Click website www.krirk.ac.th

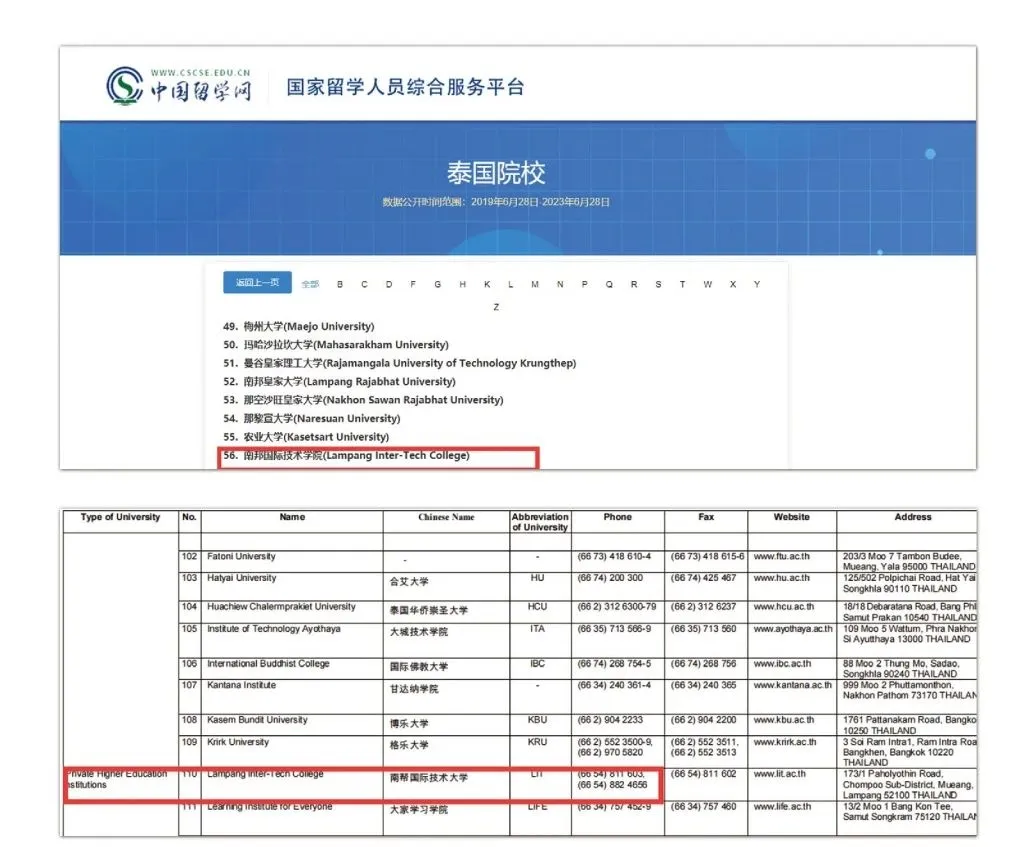click(x=785, y=742)
